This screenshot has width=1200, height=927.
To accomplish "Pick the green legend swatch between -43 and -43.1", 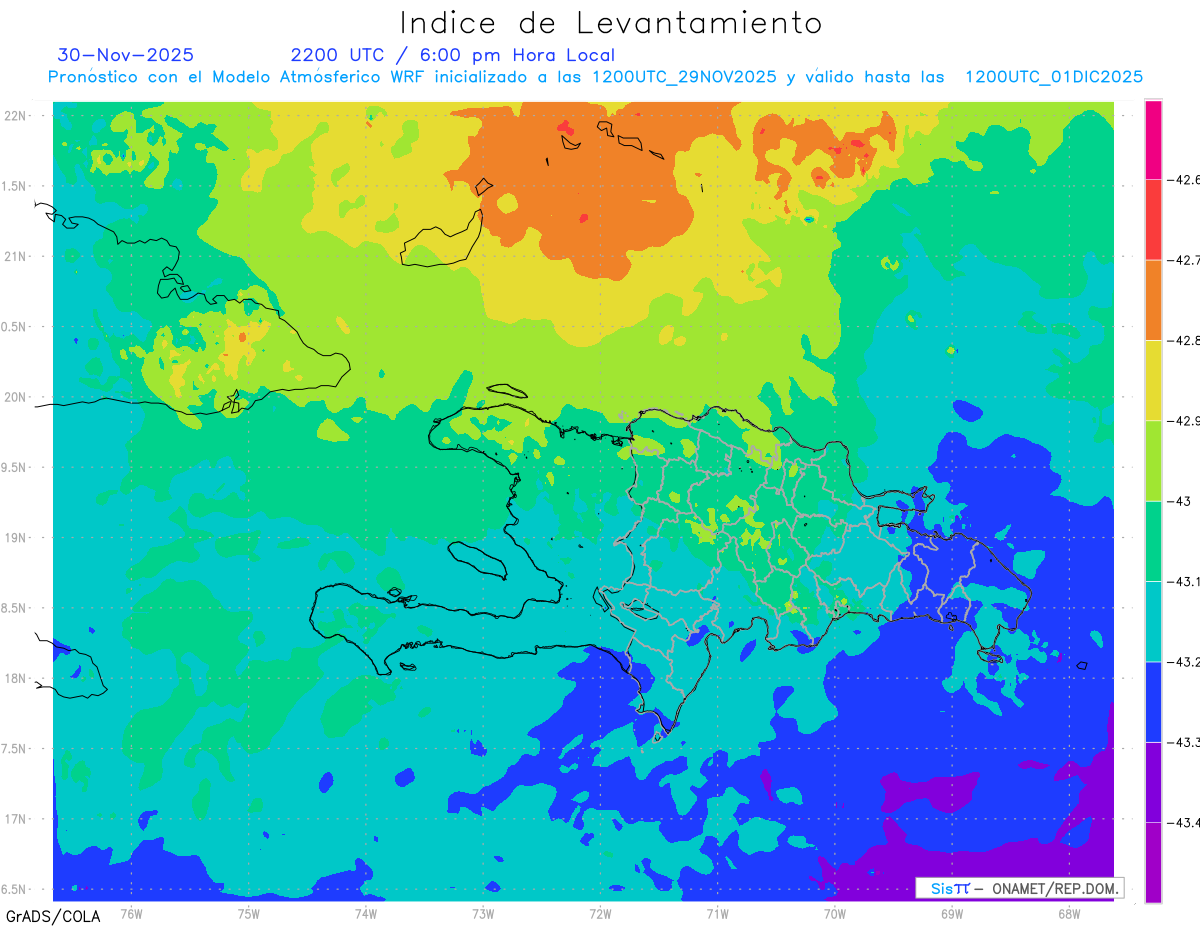I will pyautogui.click(x=1153, y=541).
